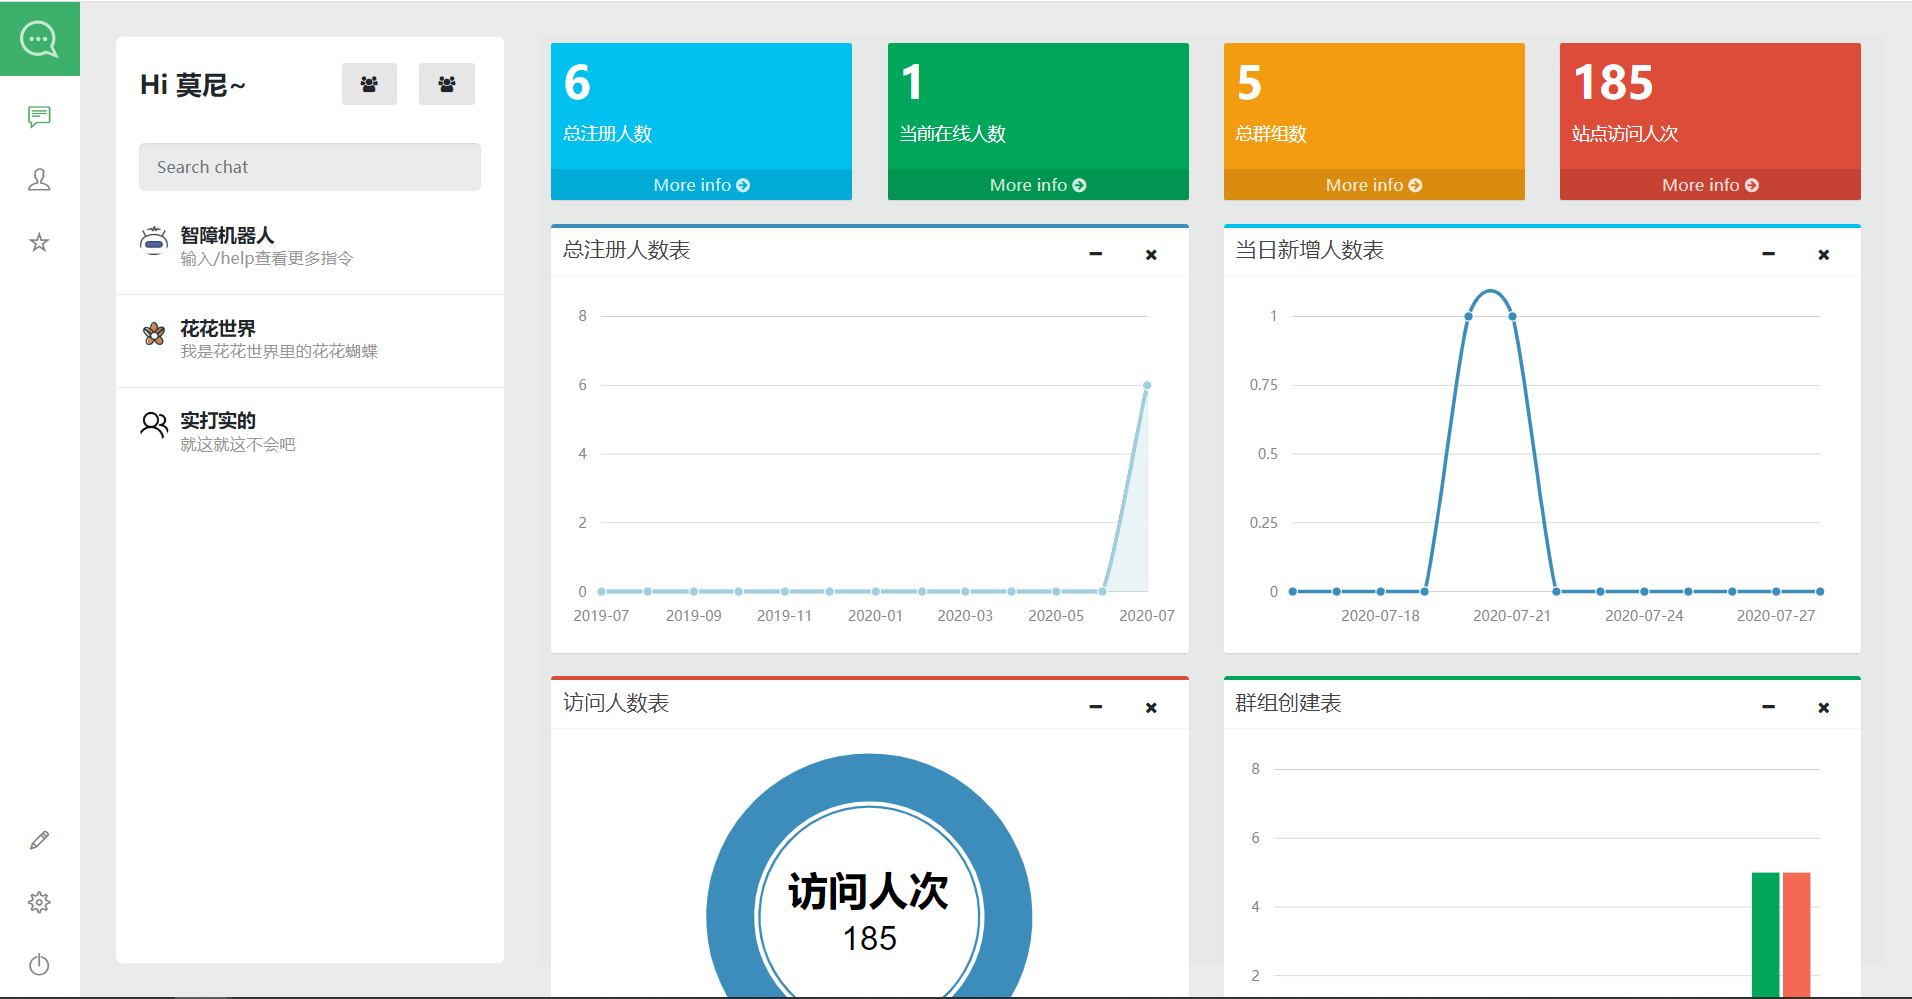Image resolution: width=1912 pixels, height=999 pixels.
Task: Collapse the 群组创建表 panel
Action: tap(1768, 707)
